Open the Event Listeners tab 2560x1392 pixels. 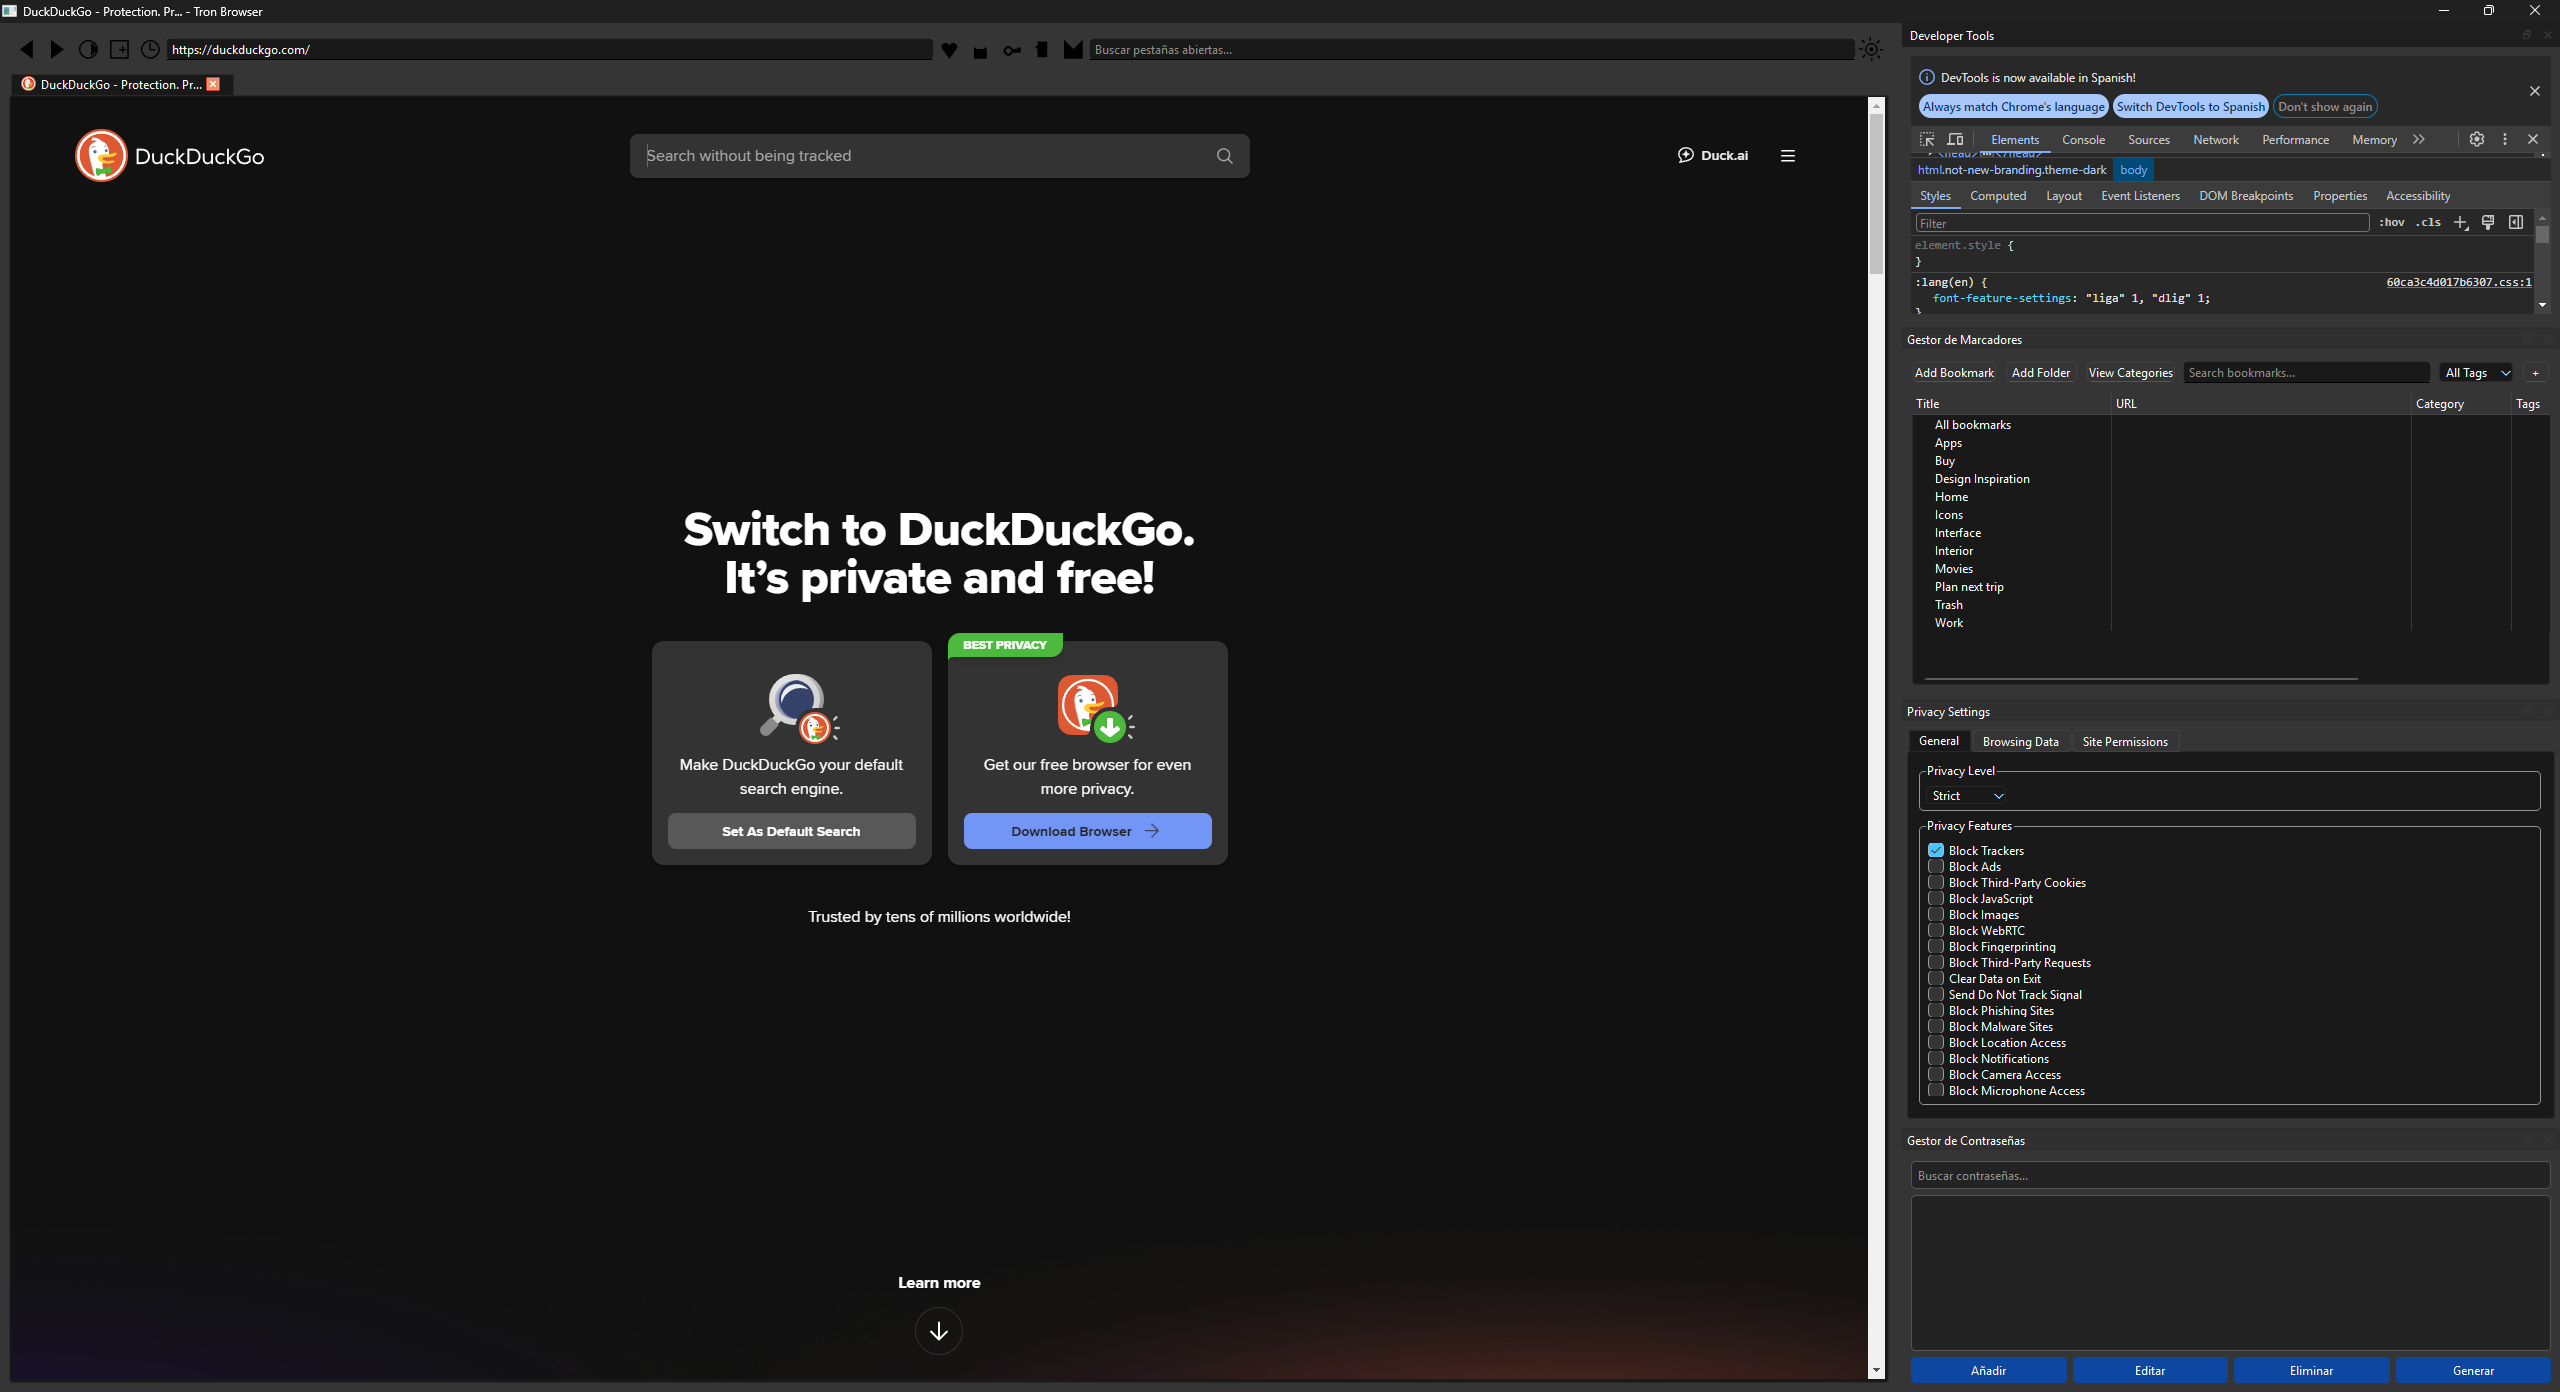2140,196
